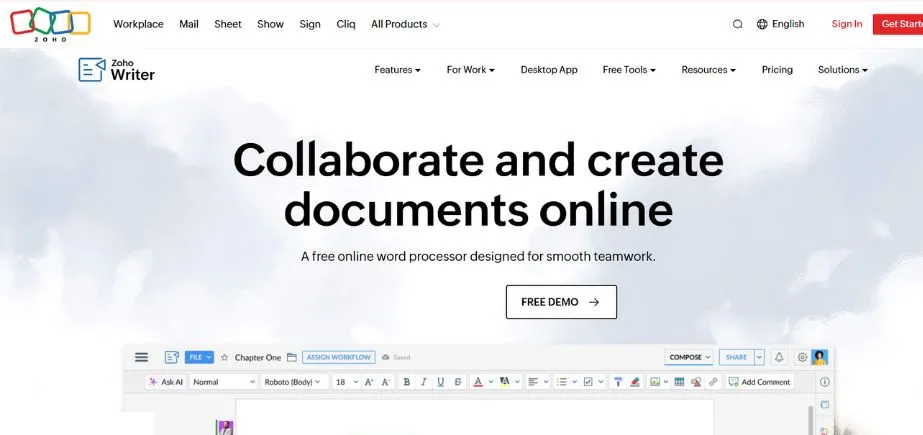
Task: Click the Writer document icon beside FILE
Action: pyautogui.click(x=172, y=357)
